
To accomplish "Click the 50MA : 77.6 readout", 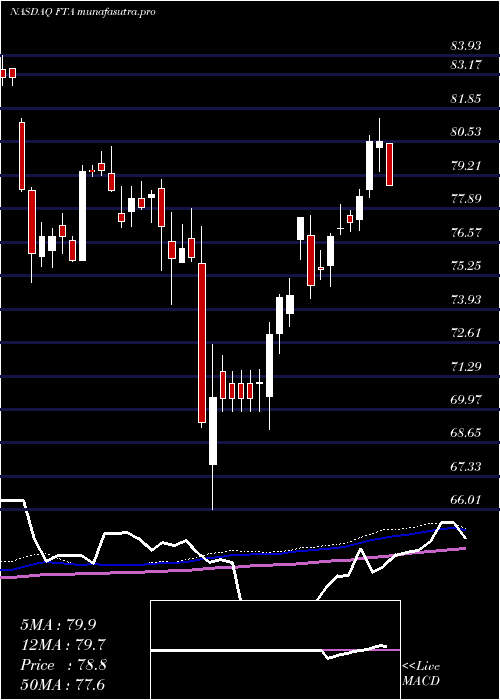I will pyautogui.click(x=63, y=685).
